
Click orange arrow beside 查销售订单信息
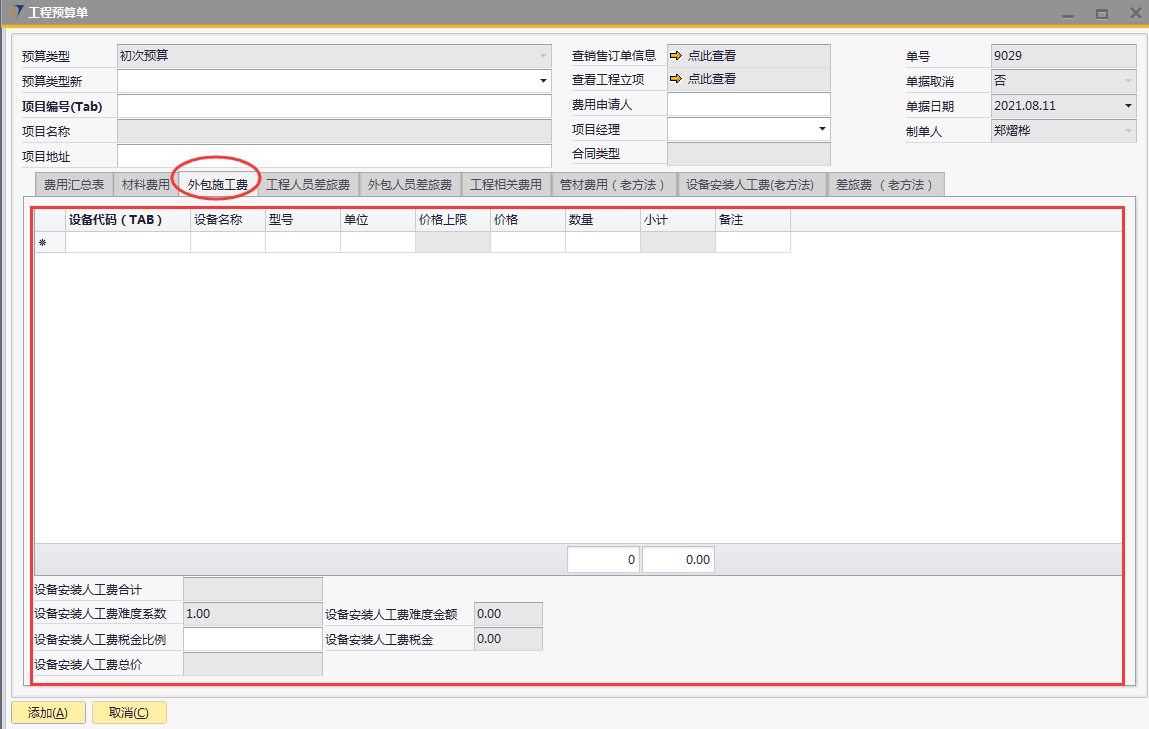[x=676, y=56]
